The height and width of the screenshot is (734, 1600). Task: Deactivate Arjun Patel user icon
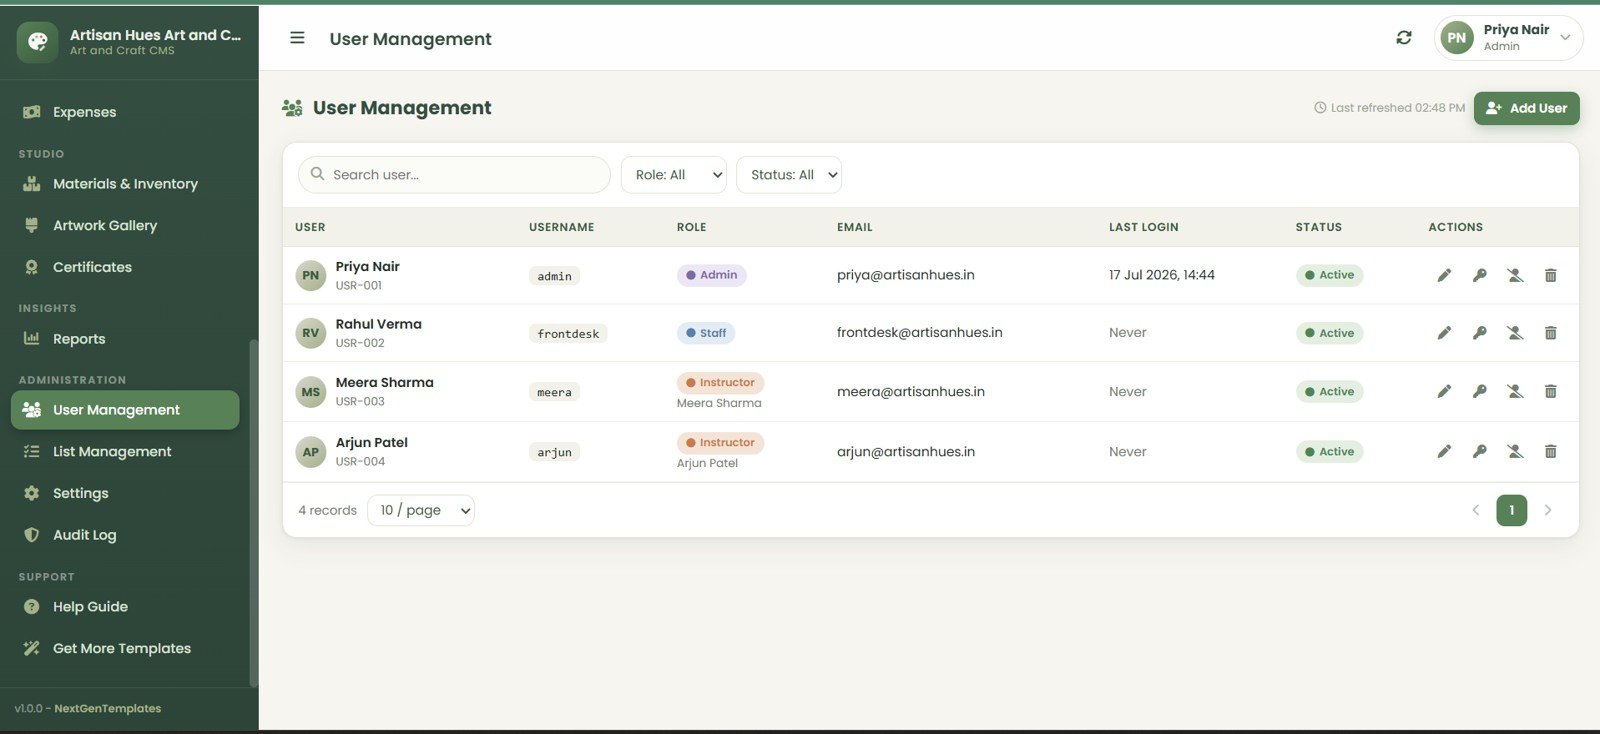coord(1515,452)
